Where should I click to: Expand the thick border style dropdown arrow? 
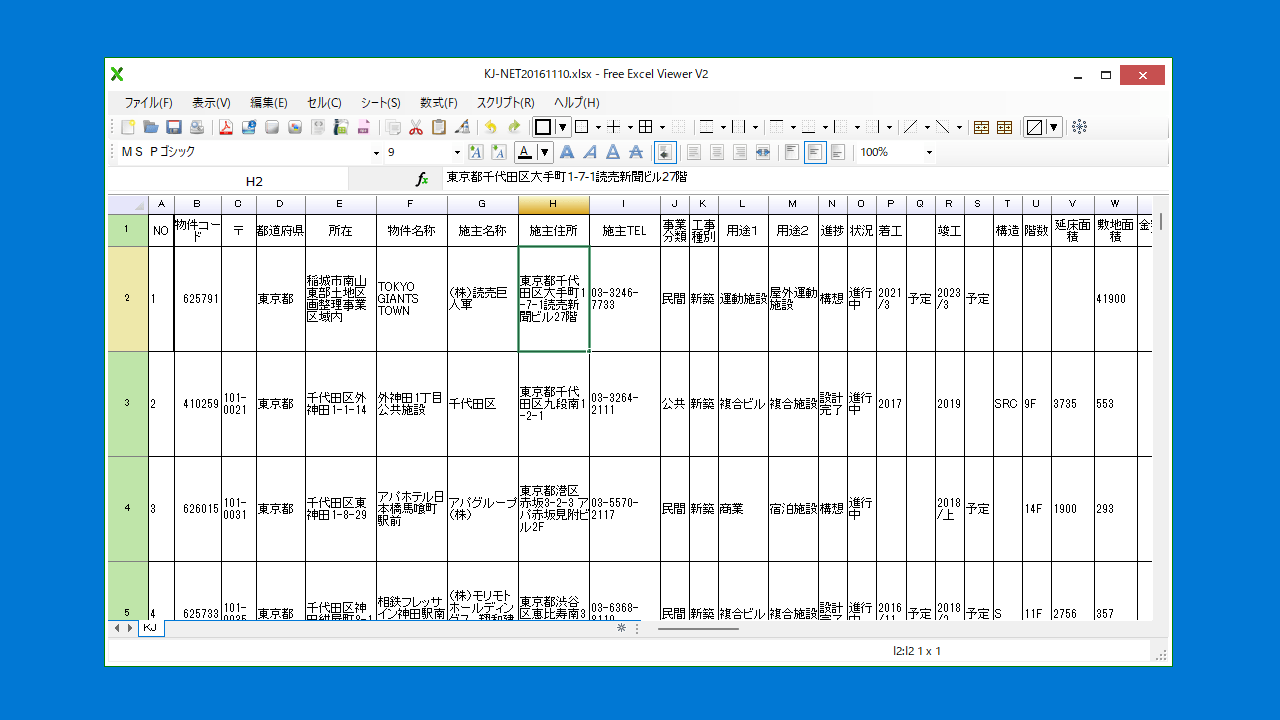[x=563, y=127]
